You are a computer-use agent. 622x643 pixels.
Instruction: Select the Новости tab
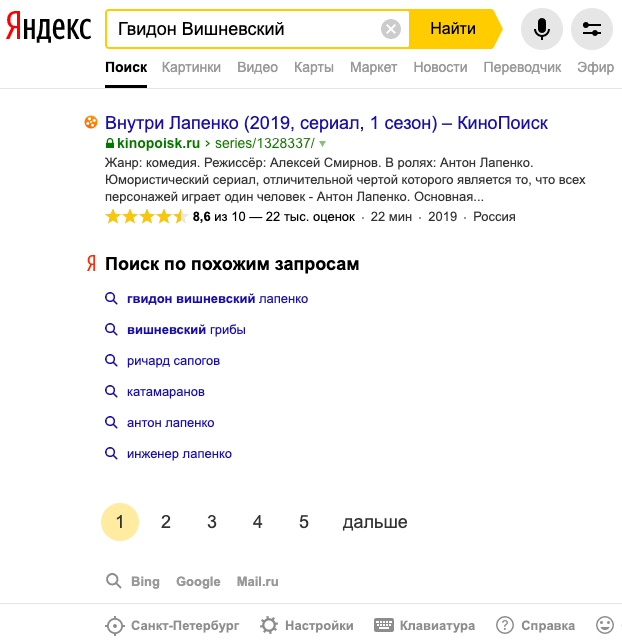440,67
